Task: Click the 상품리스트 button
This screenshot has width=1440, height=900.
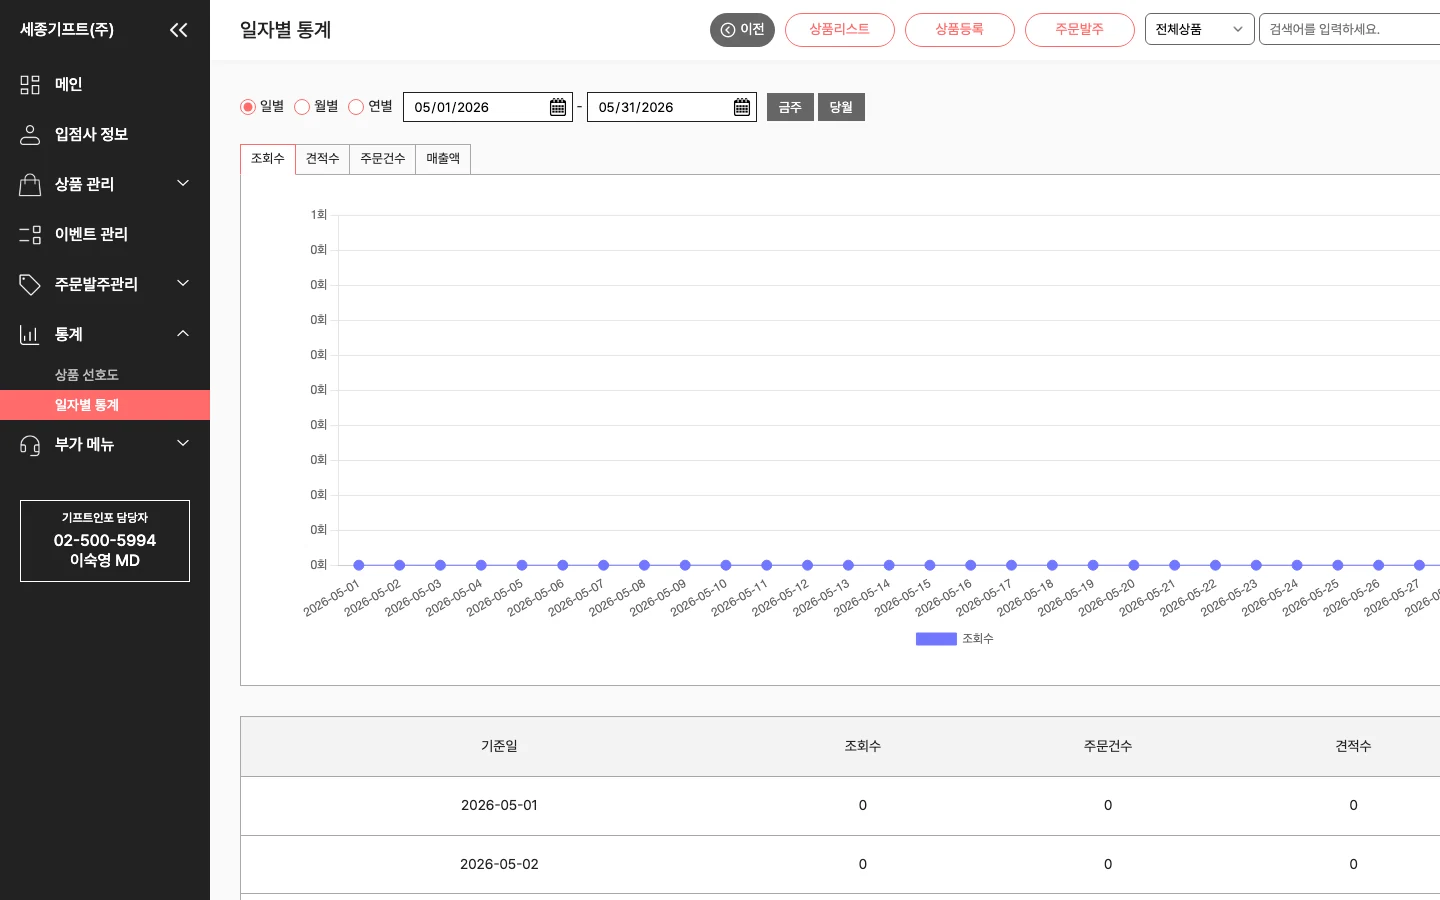Action: tap(840, 30)
